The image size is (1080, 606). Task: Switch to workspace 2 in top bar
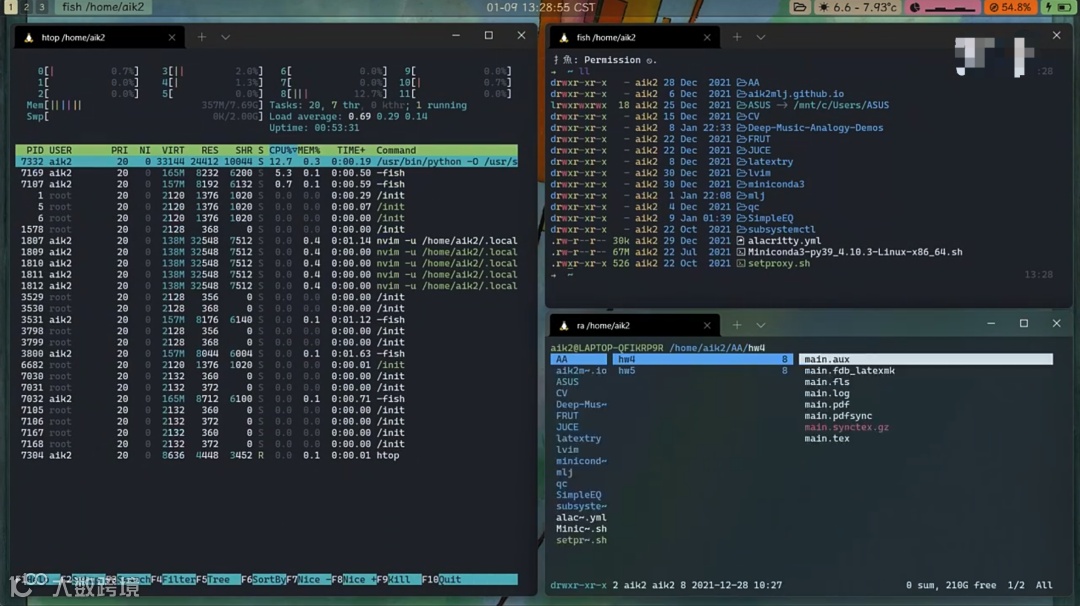(x=26, y=7)
